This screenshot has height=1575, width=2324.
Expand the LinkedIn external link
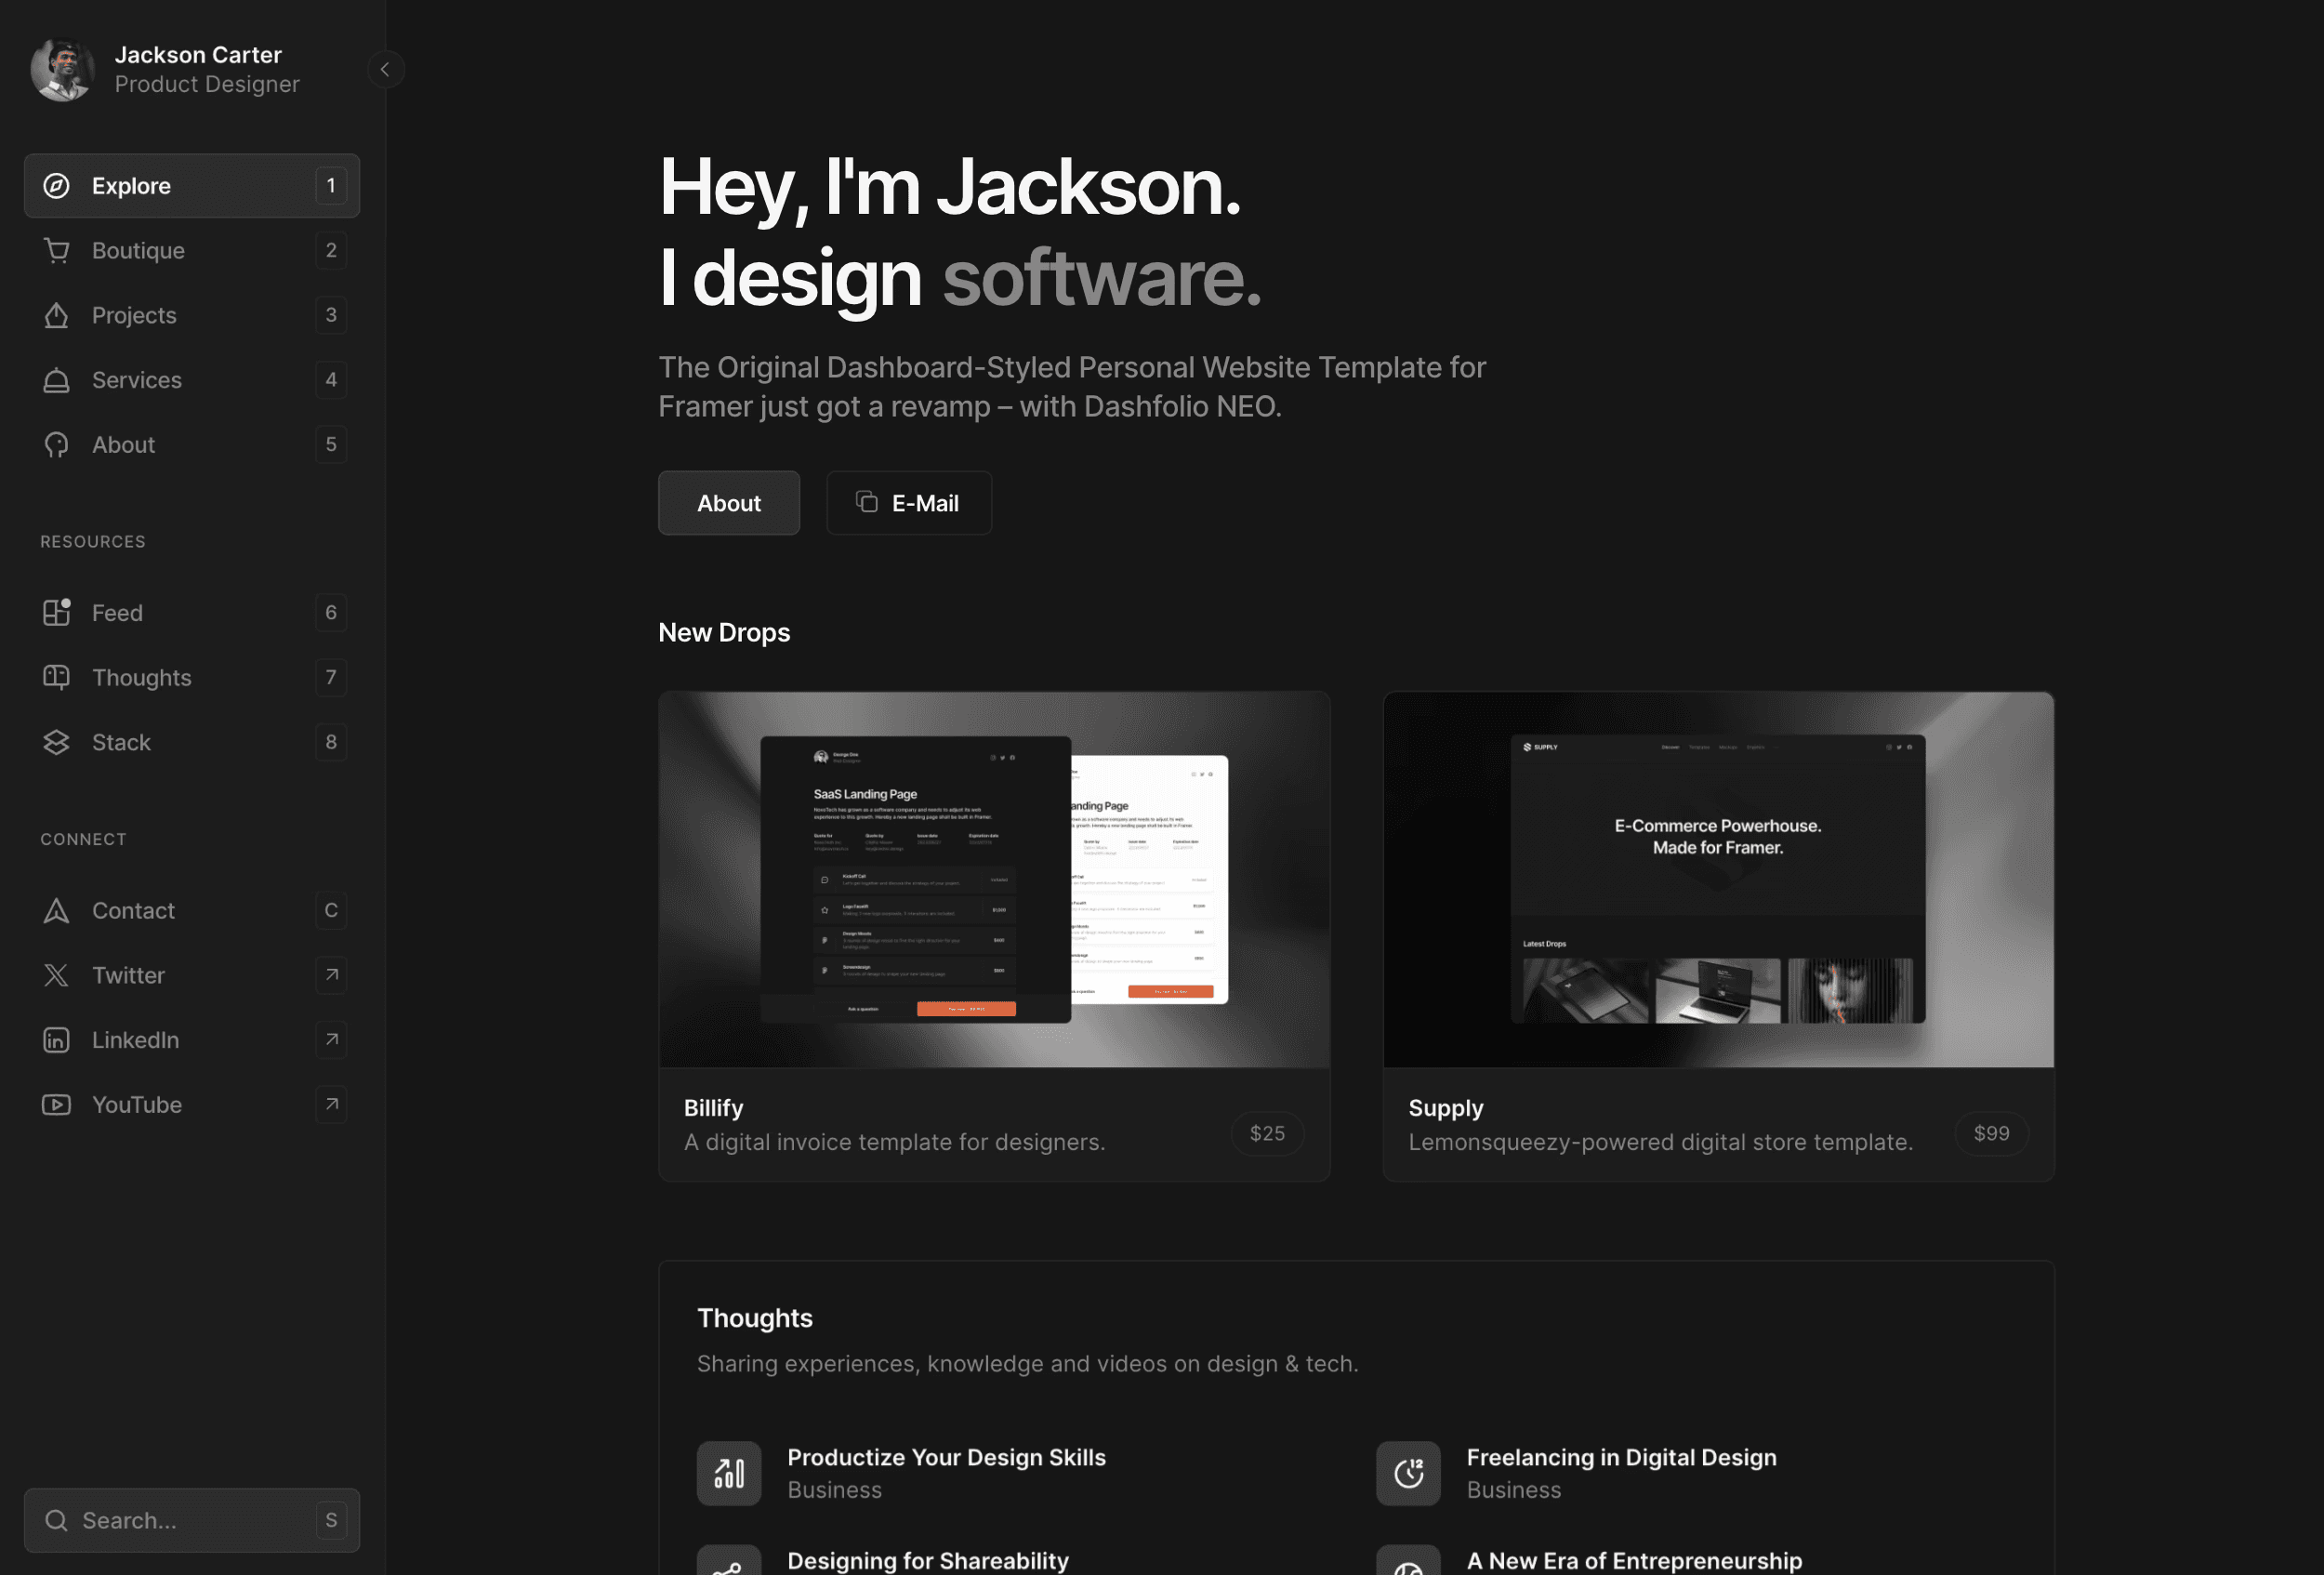click(x=330, y=1040)
